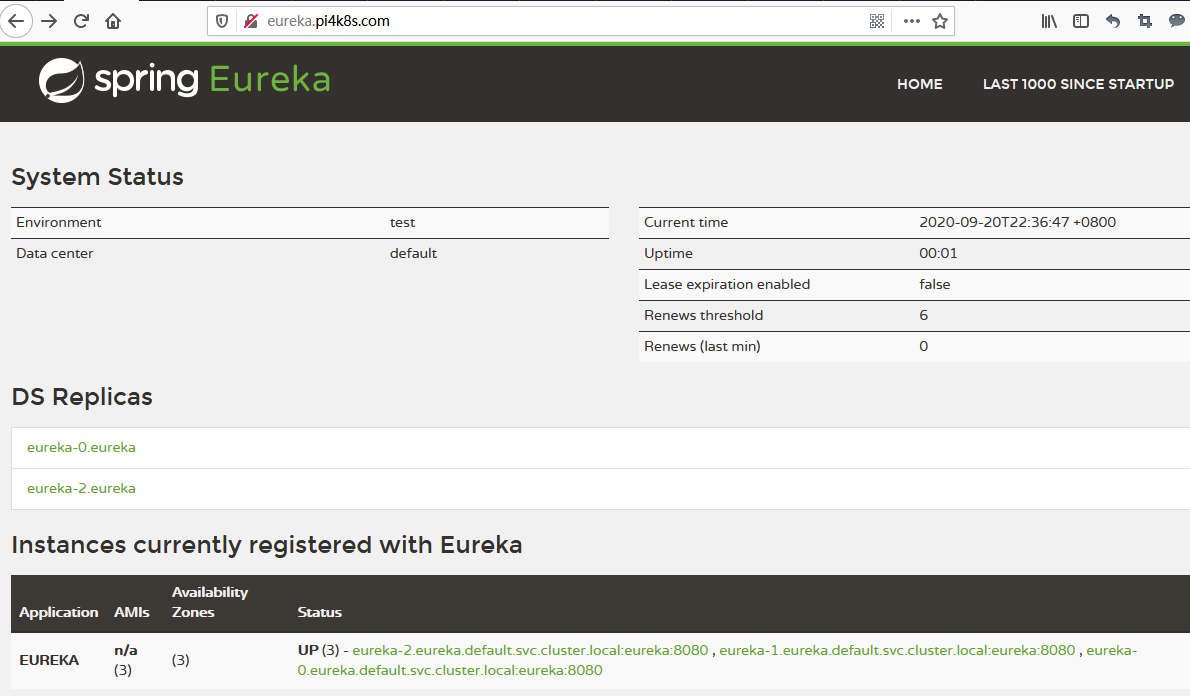Click the EUREKA application cell
Viewport: 1190px width, 696px height.
[x=49, y=660]
